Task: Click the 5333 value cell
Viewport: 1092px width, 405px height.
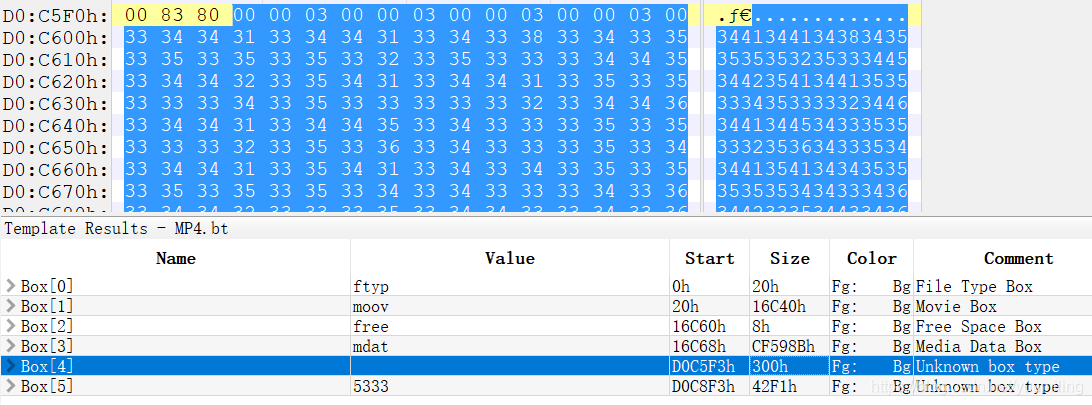Action: pyautogui.click(x=510, y=386)
